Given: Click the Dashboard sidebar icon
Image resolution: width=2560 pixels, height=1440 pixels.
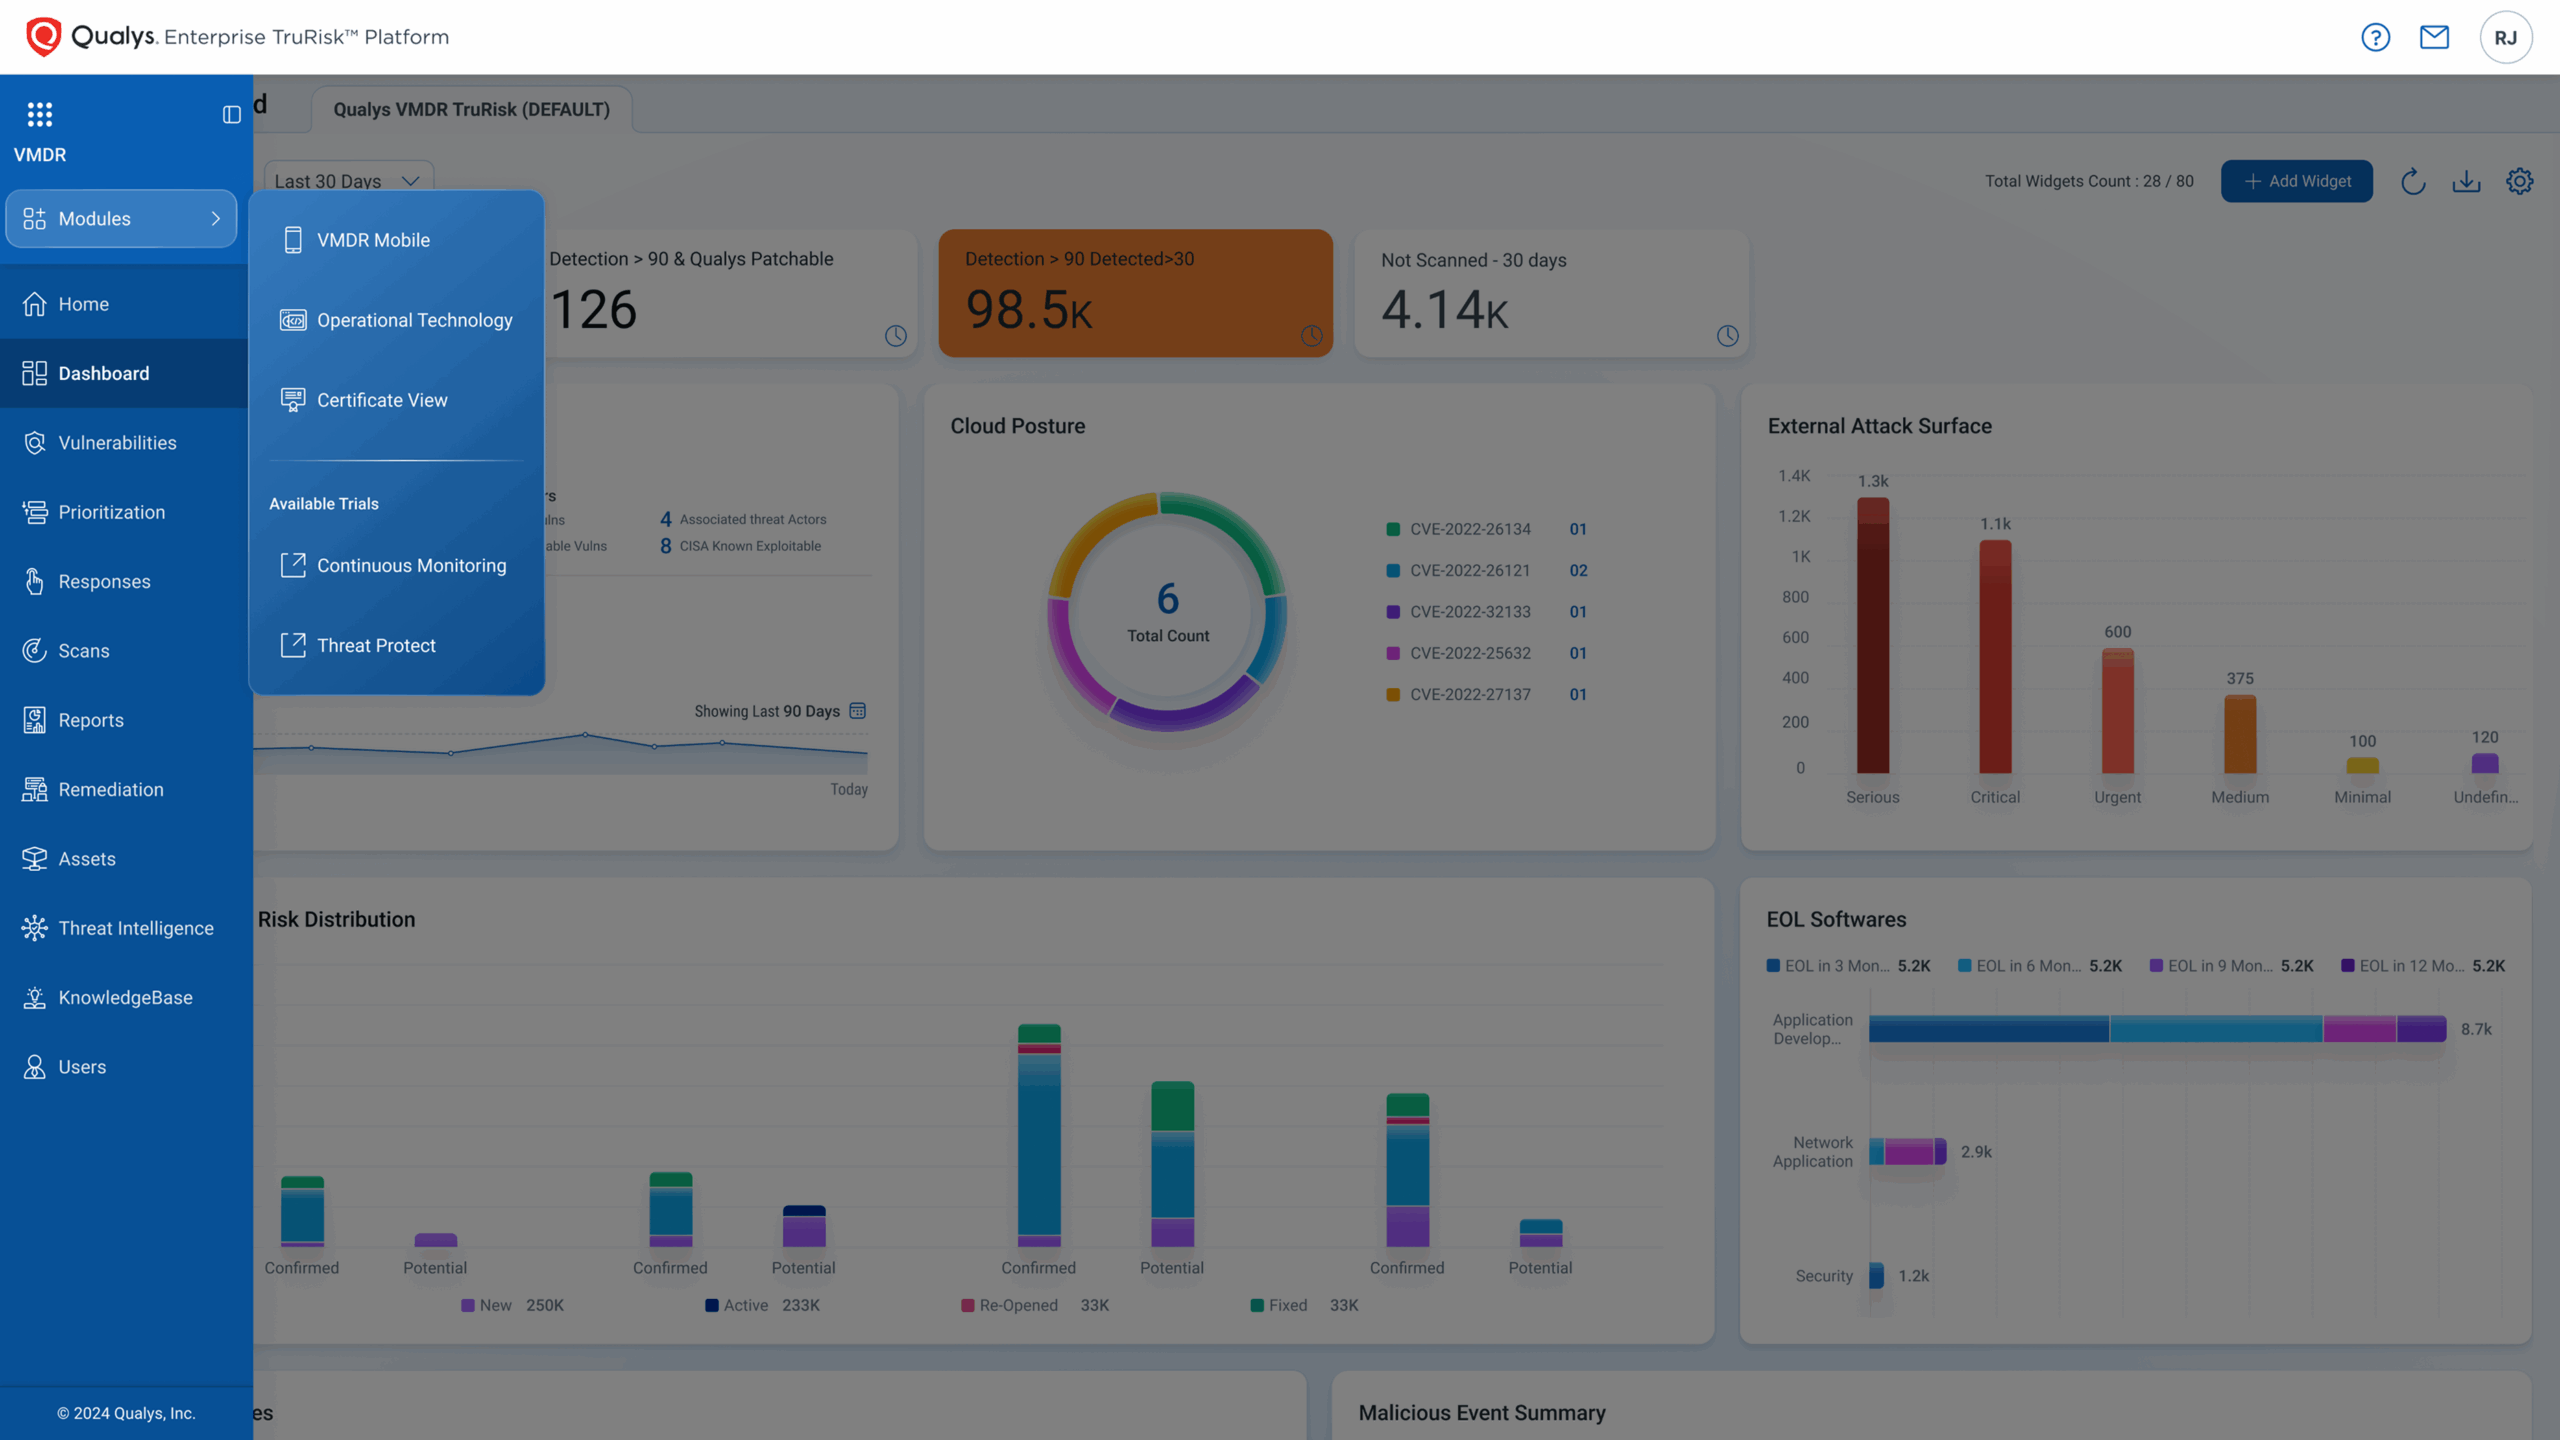Looking at the screenshot, I should [34, 373].
